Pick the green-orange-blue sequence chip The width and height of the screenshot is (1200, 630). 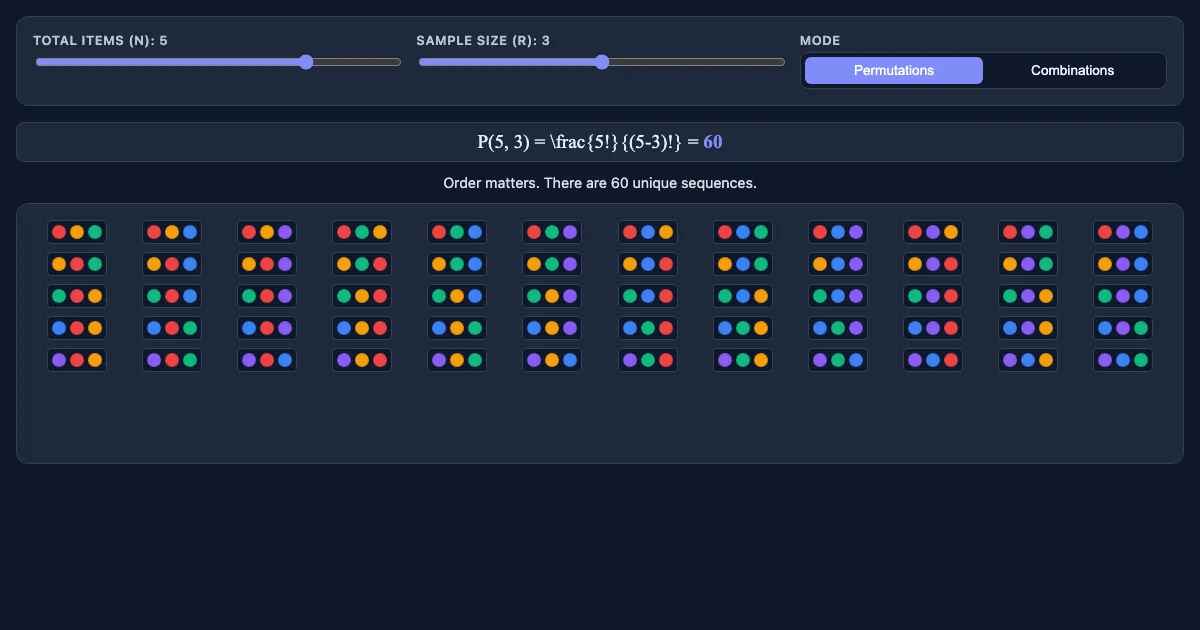point(457,296)
